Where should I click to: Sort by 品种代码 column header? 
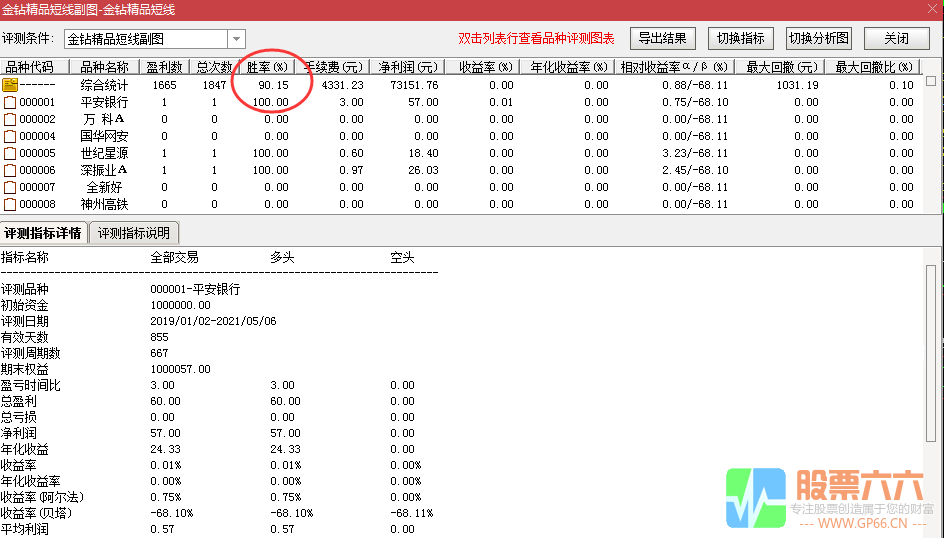35,67
